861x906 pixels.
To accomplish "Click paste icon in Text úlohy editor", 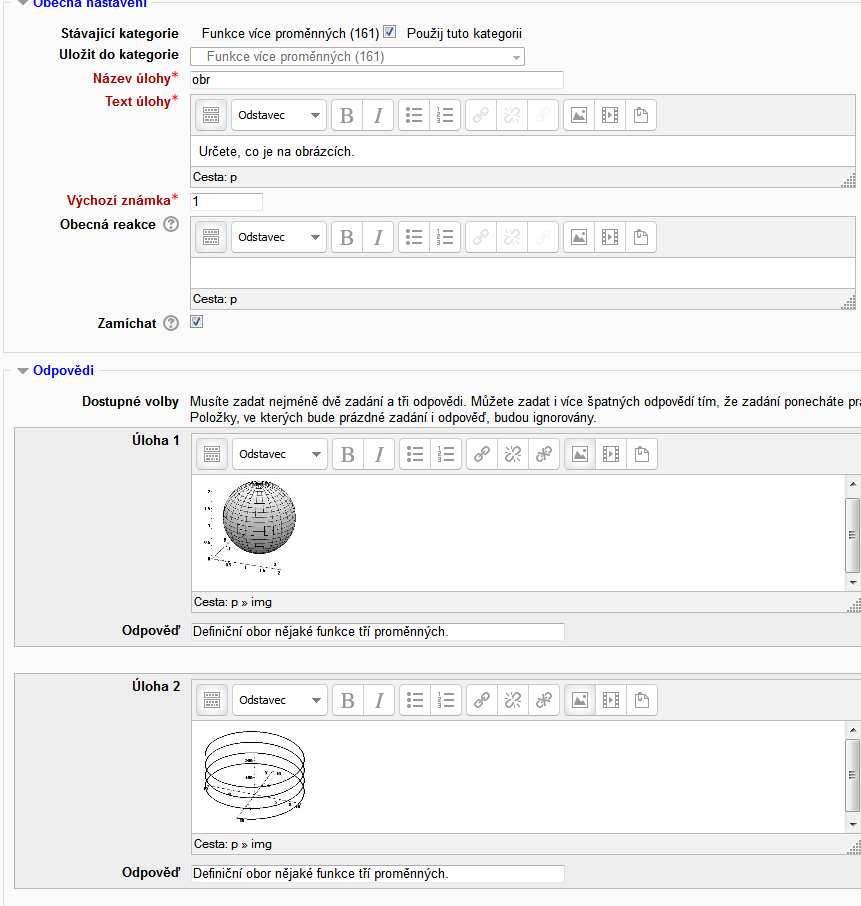I will point(641,115).
